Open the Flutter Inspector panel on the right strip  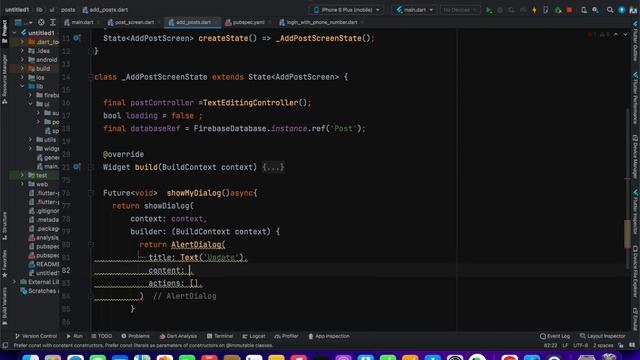click(635, 212)
